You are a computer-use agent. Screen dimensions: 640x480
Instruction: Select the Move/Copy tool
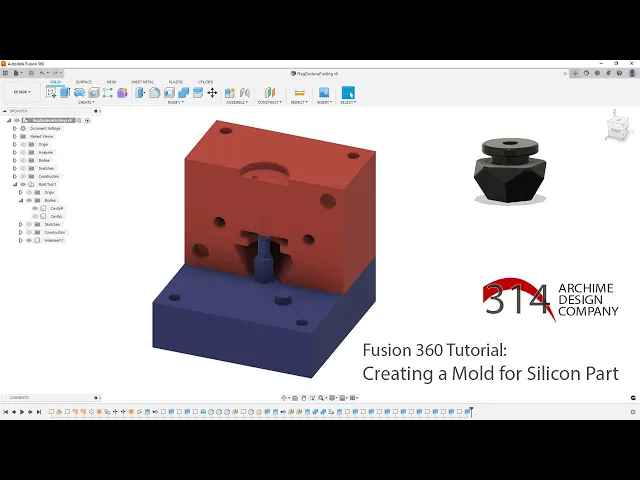[212, 93]
